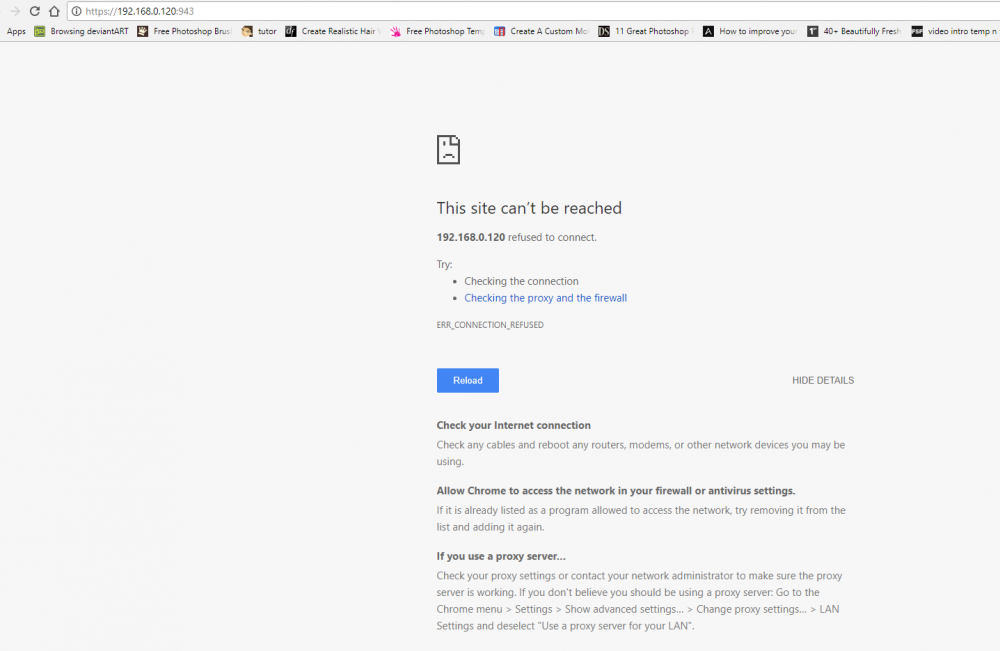
Task: Click 'Check your Internet connection' heading
Action: click(x=513, y=425)
